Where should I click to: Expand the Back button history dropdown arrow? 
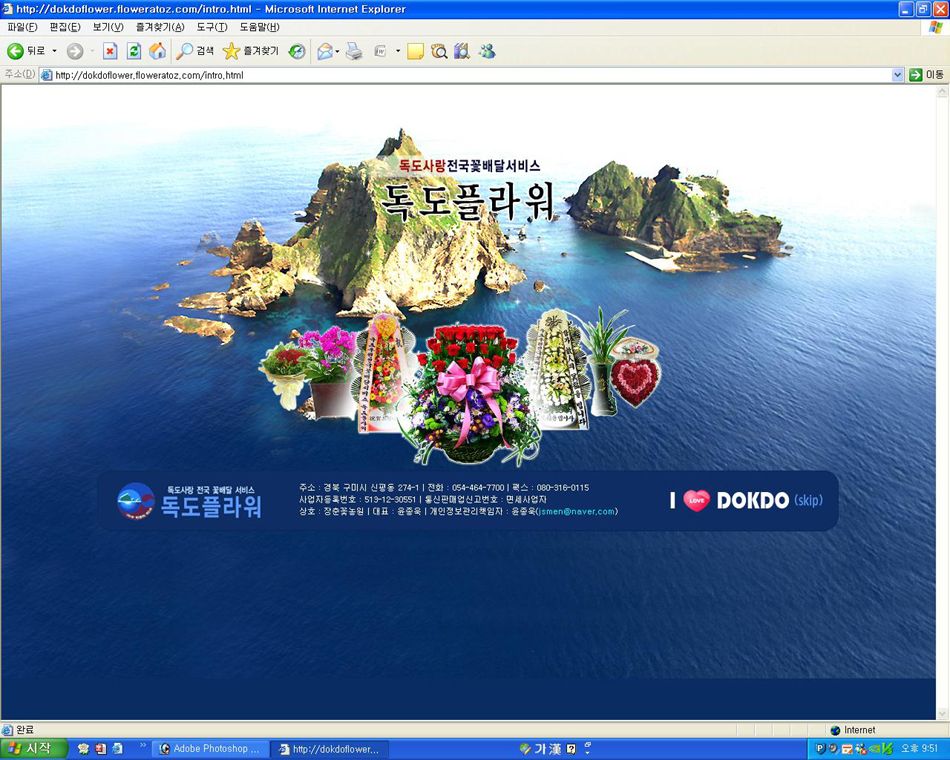[55, 51]
